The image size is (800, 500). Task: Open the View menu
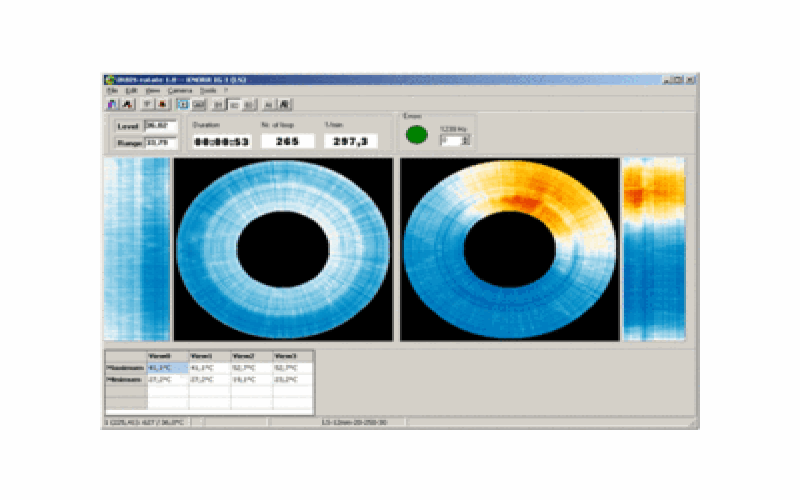pos(153,90)
